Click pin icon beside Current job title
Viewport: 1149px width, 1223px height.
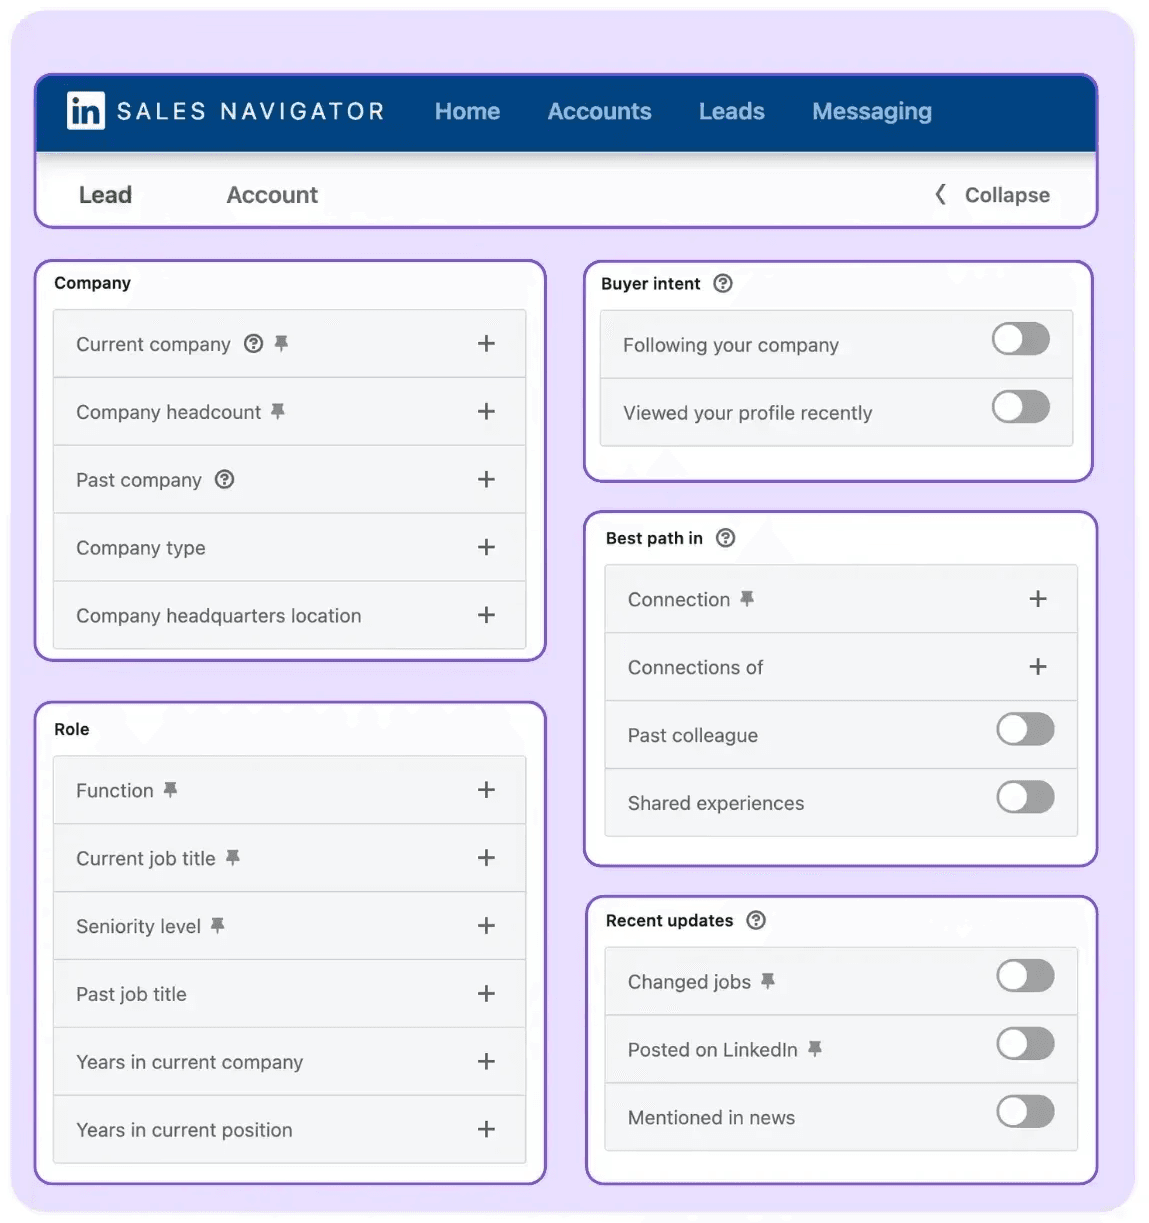click(x=233, y=858)
